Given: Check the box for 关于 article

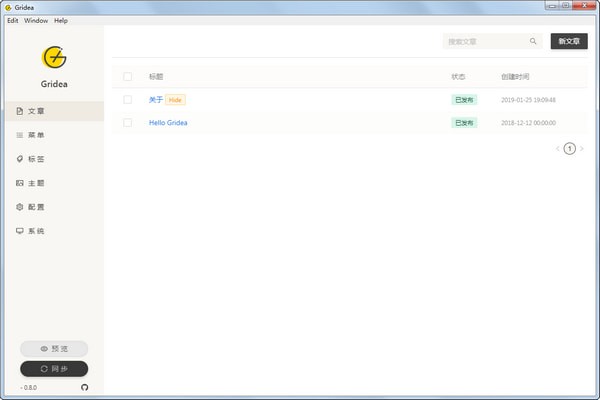Looking at the screenshot, I should click(127, 99).
